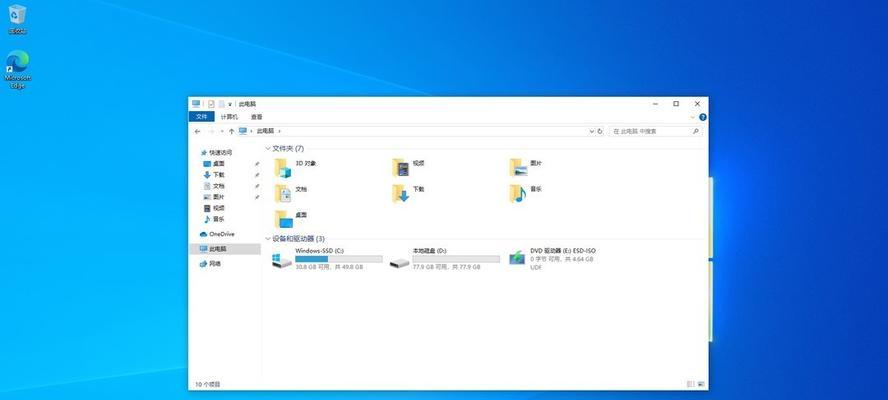Screen dimensions: 888x400
Task: Select 图片 in the navigation pane
Action: tap(214, 197)
